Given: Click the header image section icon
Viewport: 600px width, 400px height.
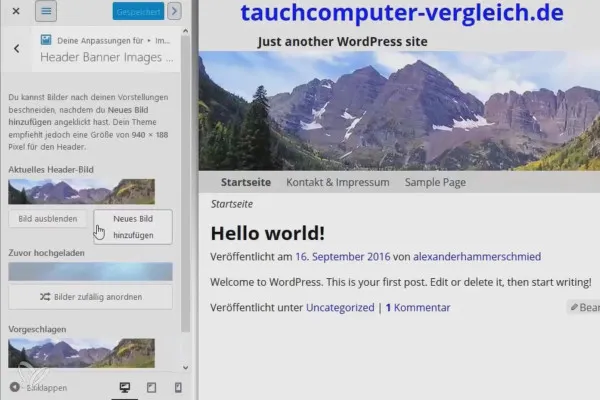Looking at the screenshot, I should tap(46, 39).
